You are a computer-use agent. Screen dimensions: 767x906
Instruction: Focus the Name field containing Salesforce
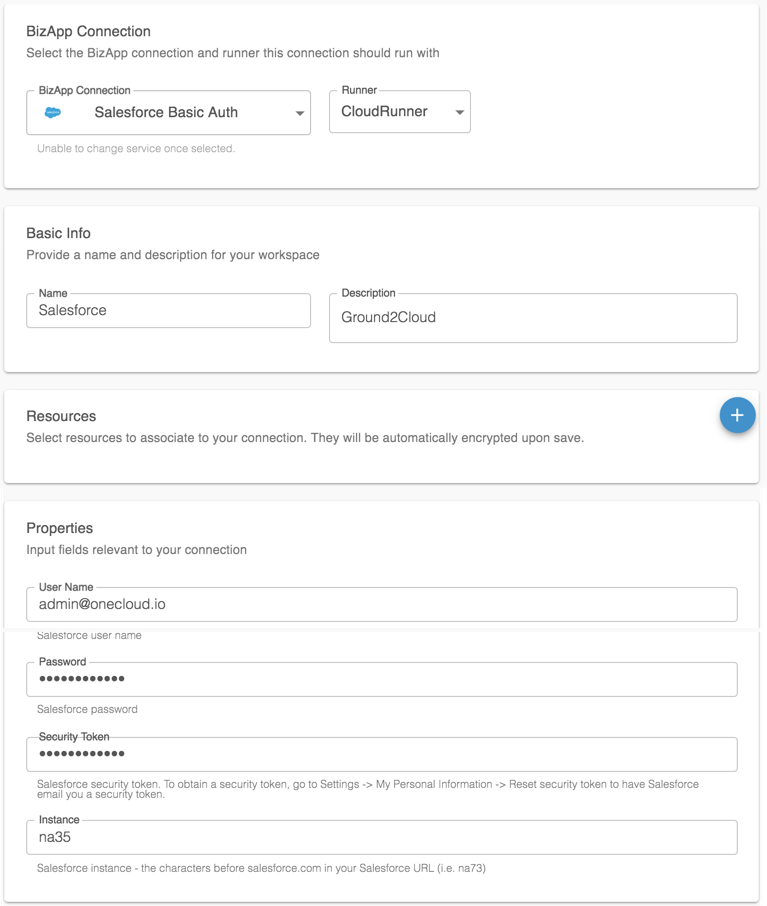[x=168, y=310]
